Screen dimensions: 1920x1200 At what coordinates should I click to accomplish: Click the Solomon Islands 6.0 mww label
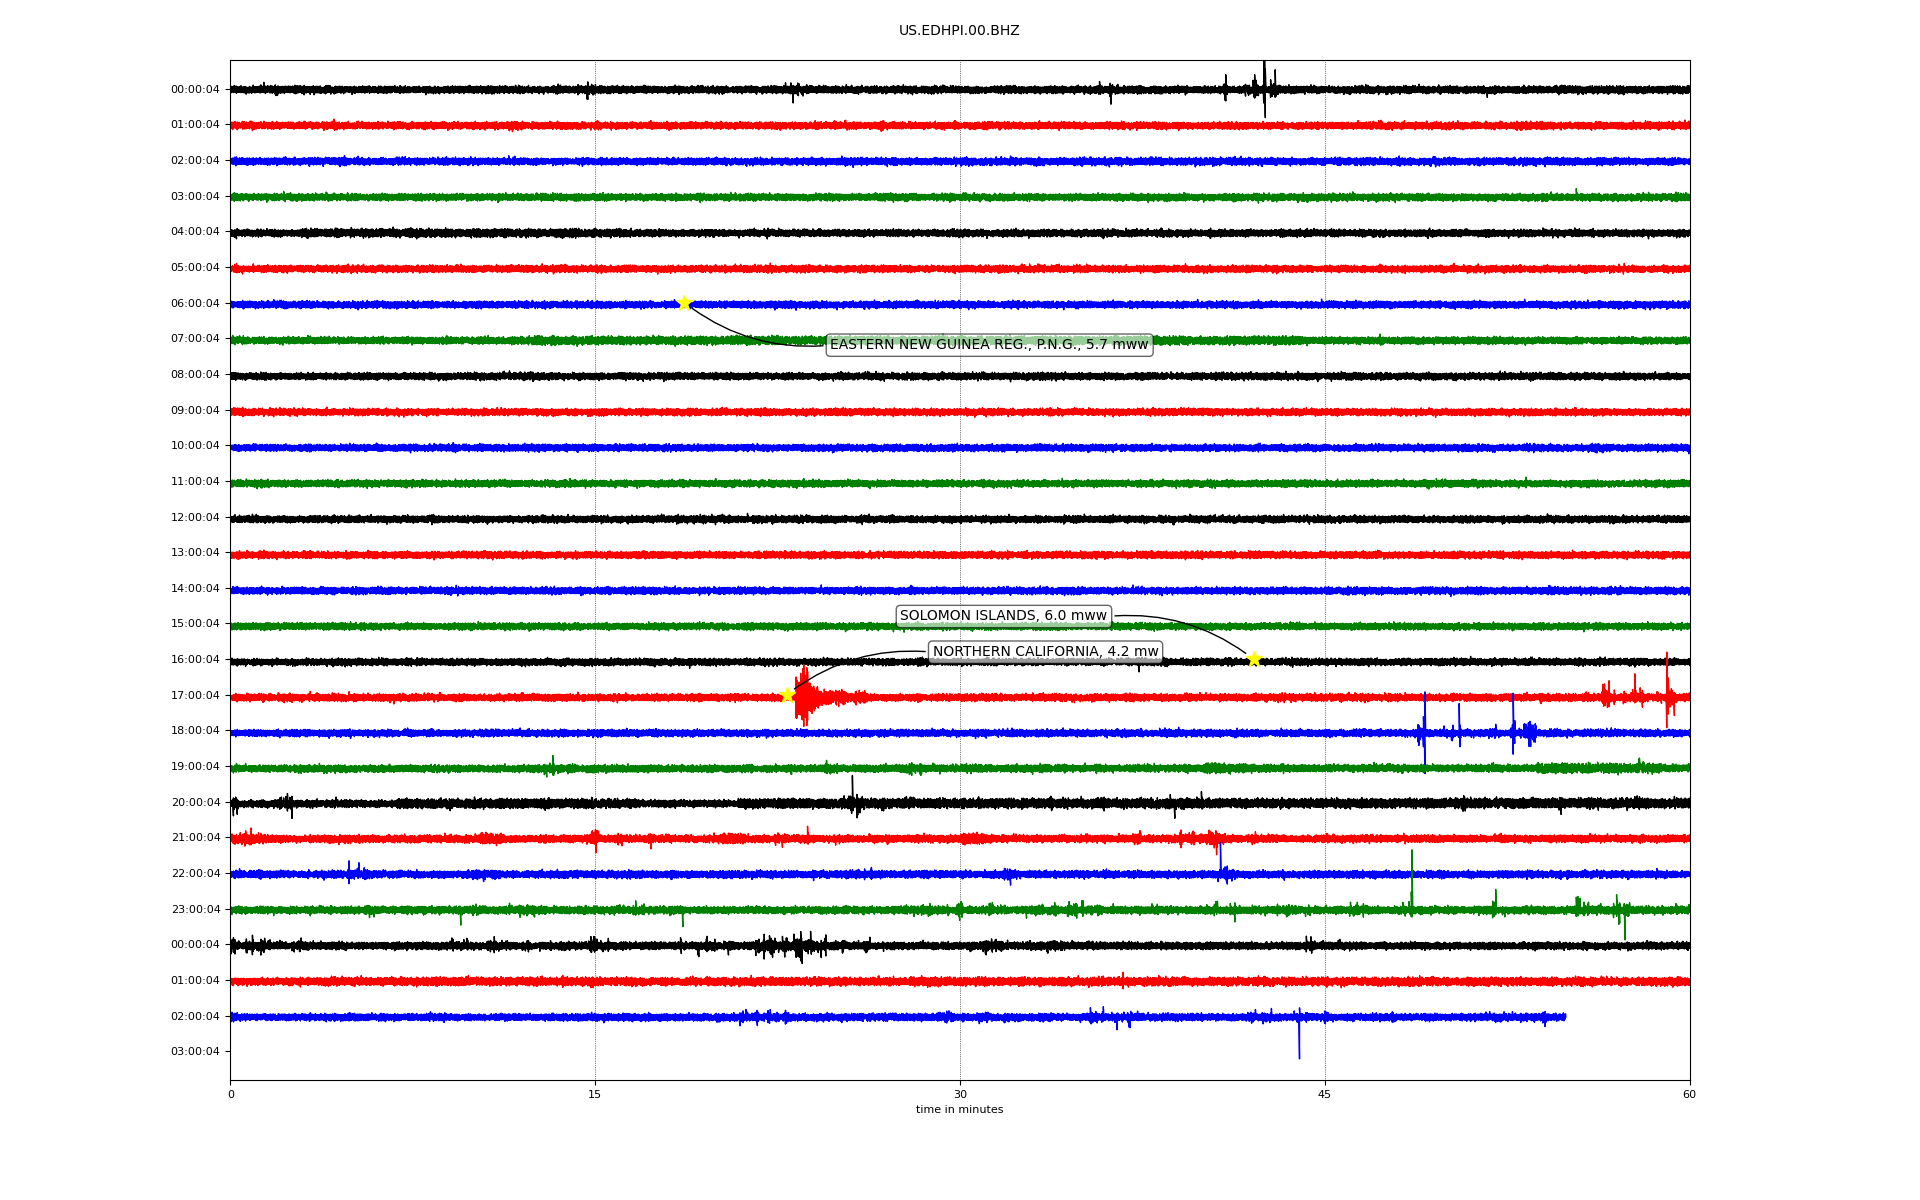click(x=1003, y=616)
